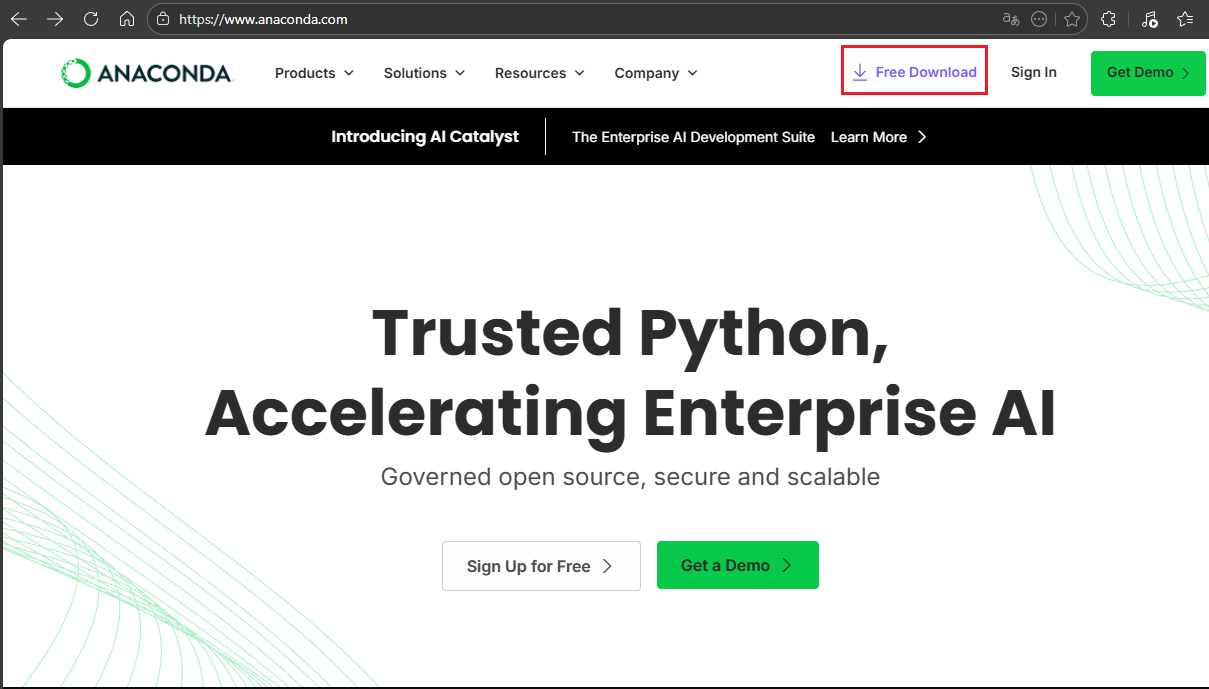Image resolution: width=1209 pixels, height=689 pixels.
Task: Expand the Solutions menu
Action: click(x=424, y=73)
